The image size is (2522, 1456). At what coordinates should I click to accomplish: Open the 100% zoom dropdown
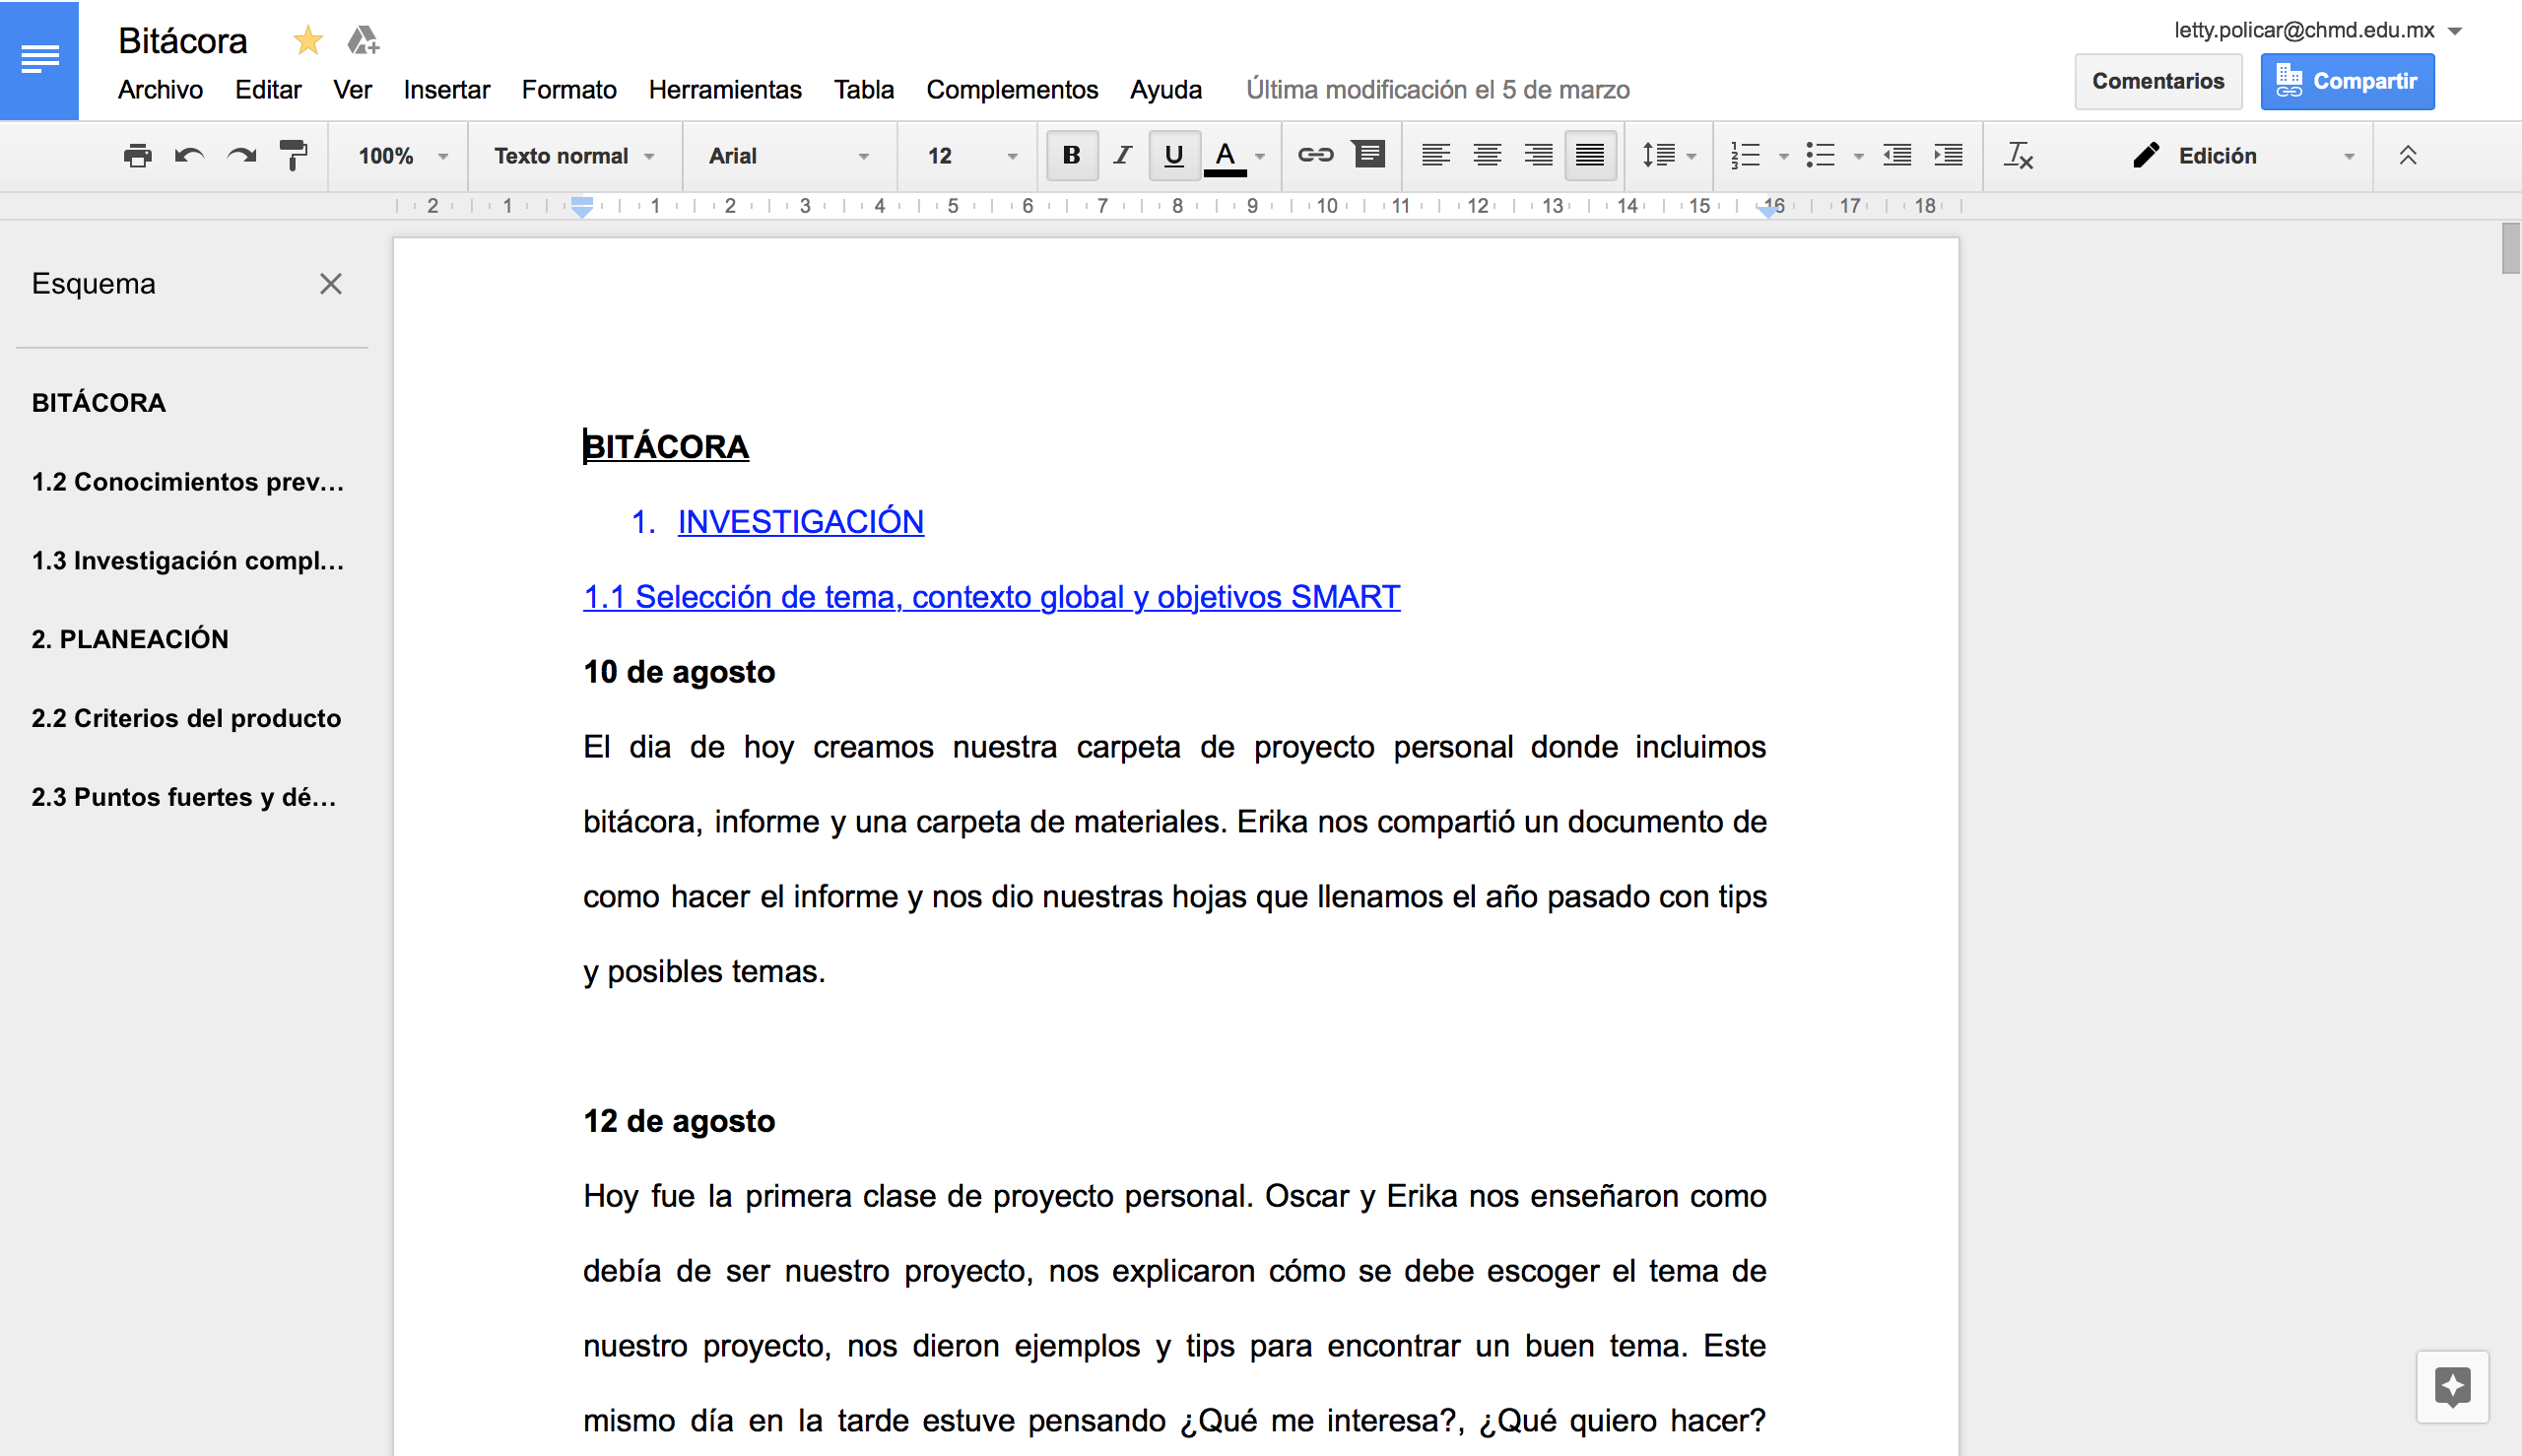(402, 155)
